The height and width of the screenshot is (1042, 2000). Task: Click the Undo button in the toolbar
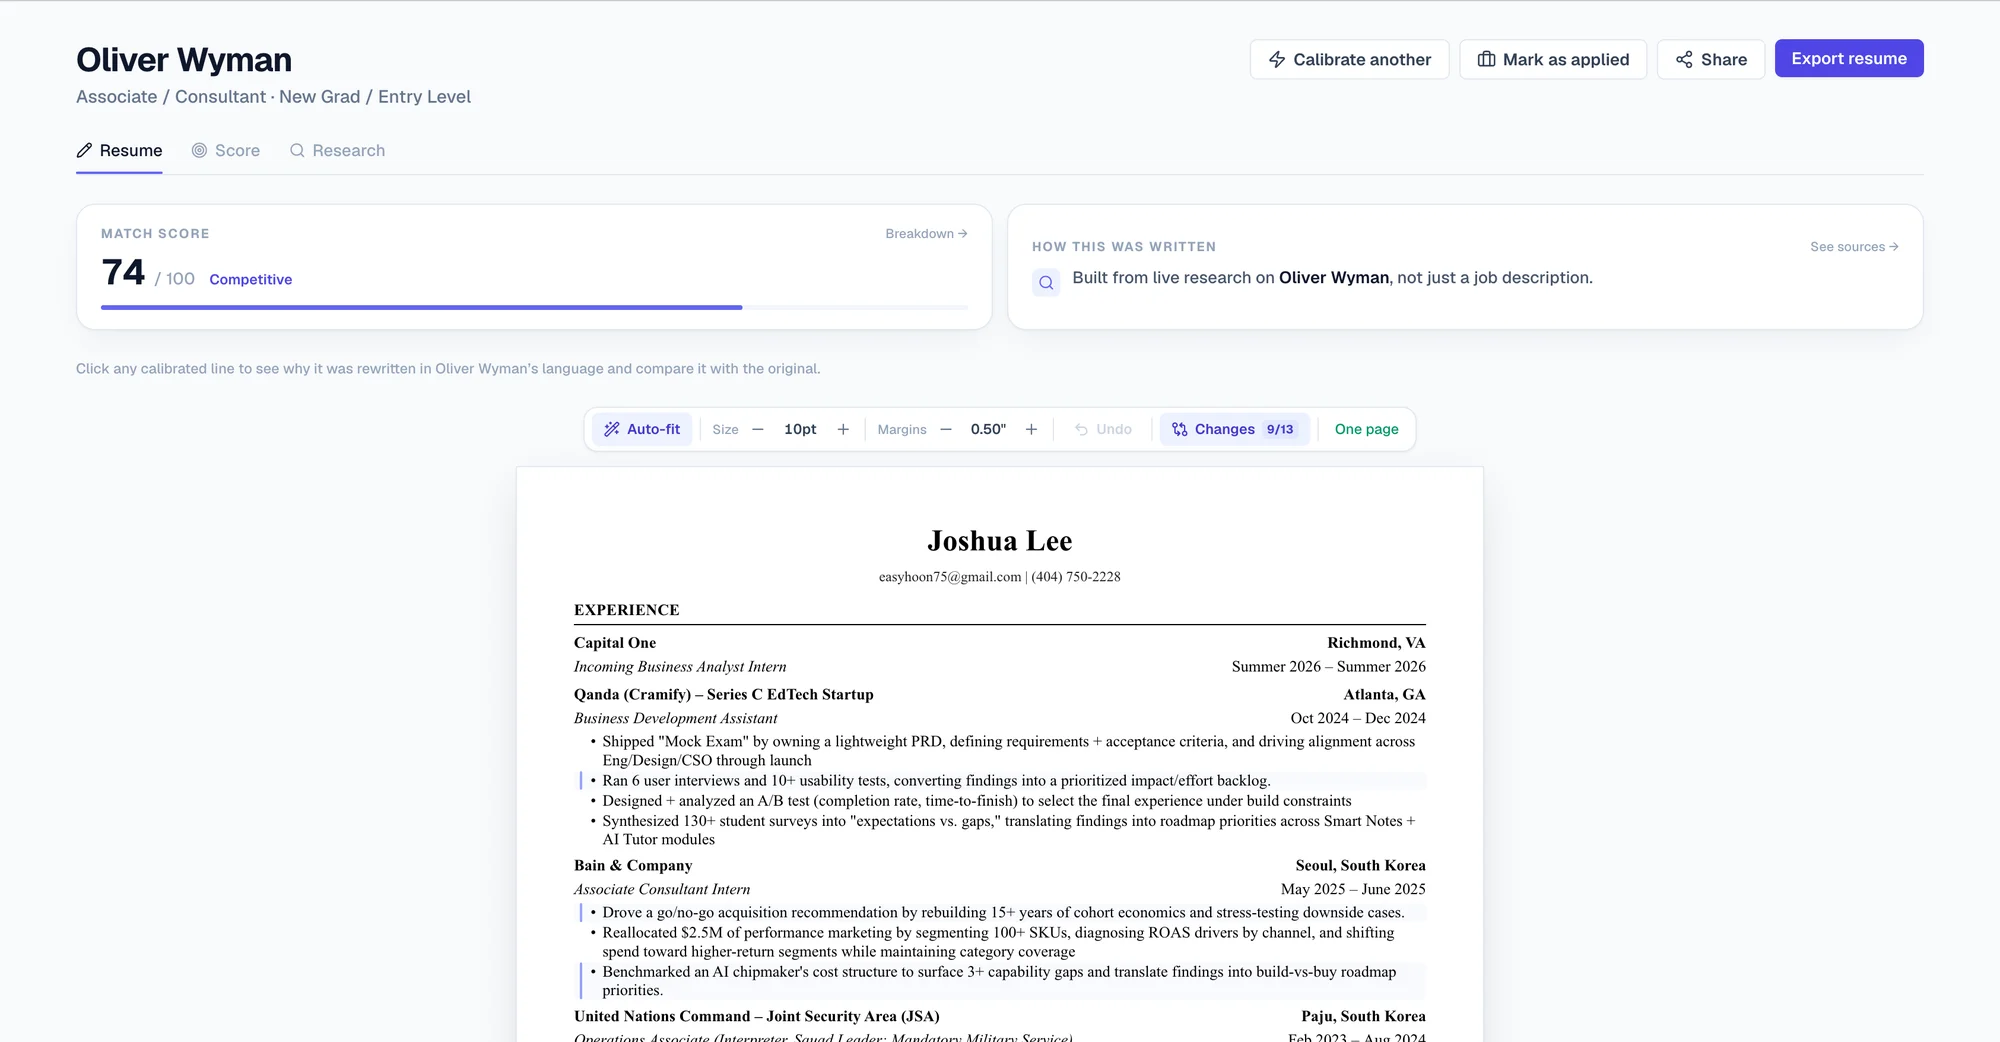pos(1103,429)
